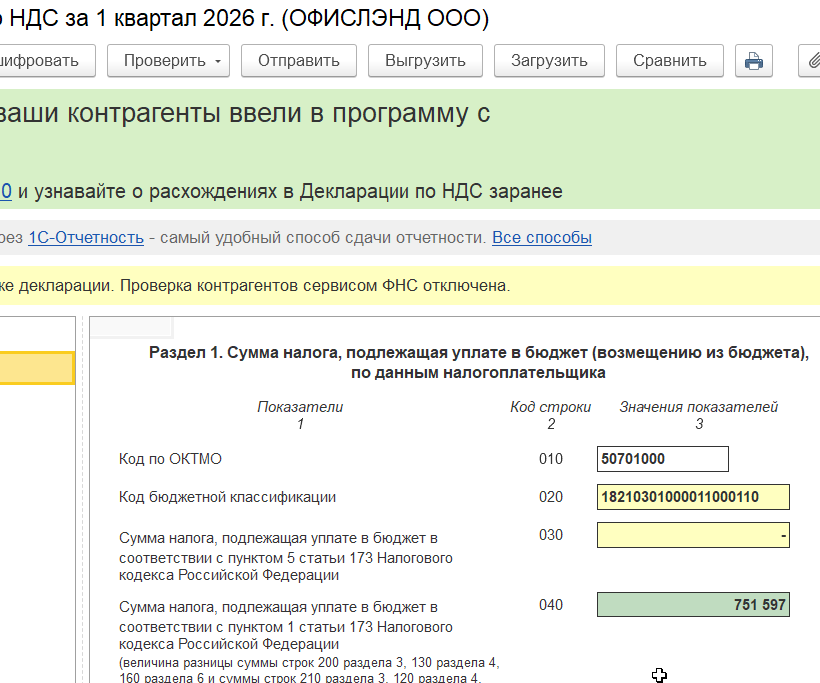The height and width of the screenshot is (683, 820).
Task: Click the green banner about контрагенты
Action: tap(410, 149)
